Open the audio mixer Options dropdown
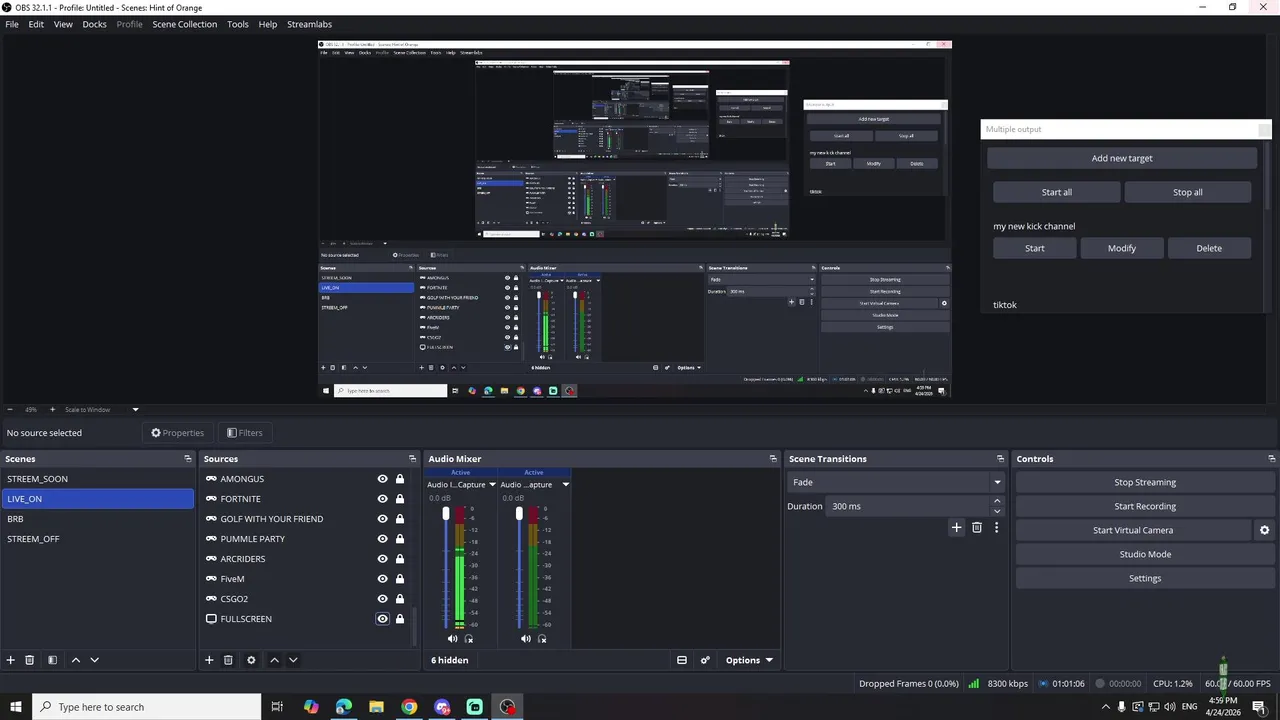 tap(749, 660)
